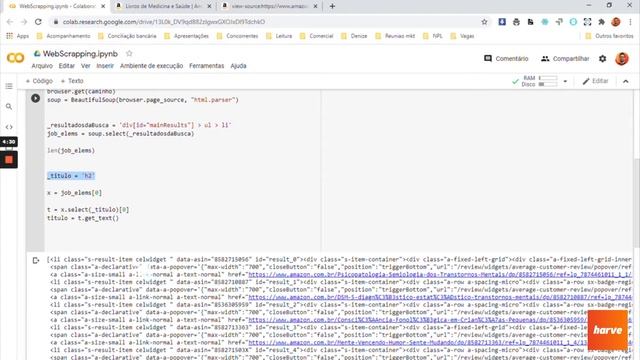Collapse the header with the chevron arrow
This screenshot has height=360, width=640.
[626, 81]
